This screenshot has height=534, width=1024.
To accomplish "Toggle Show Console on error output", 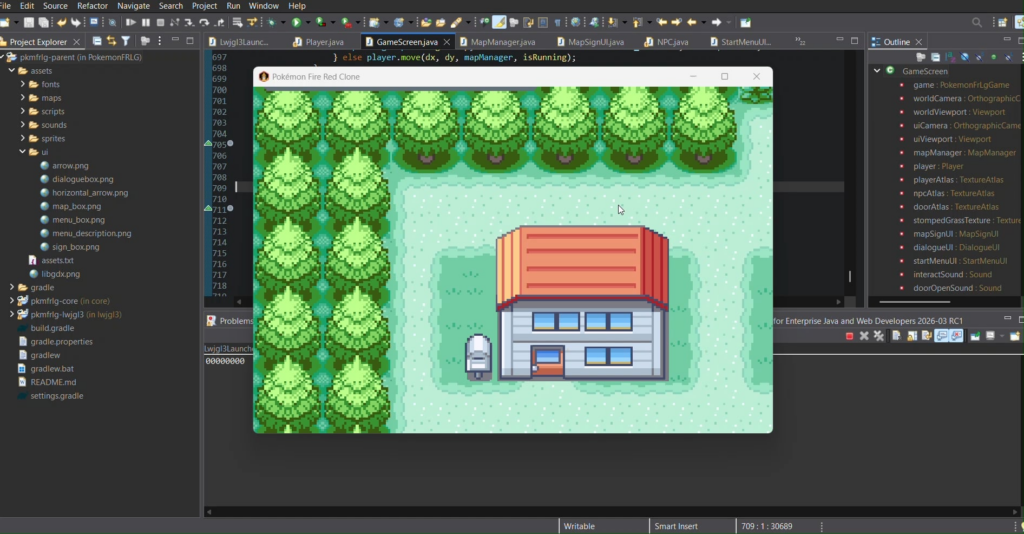I will coord(957,336).
